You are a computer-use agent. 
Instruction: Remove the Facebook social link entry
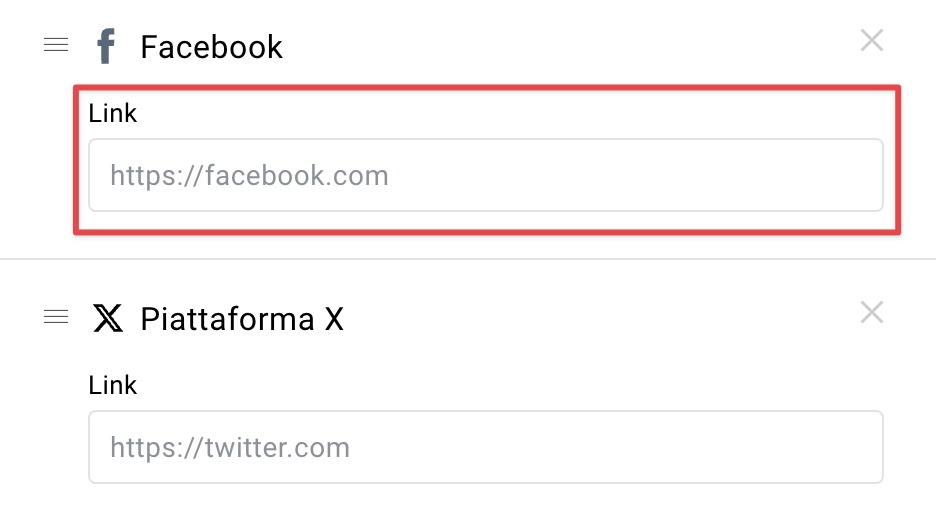tap(872, 41)
